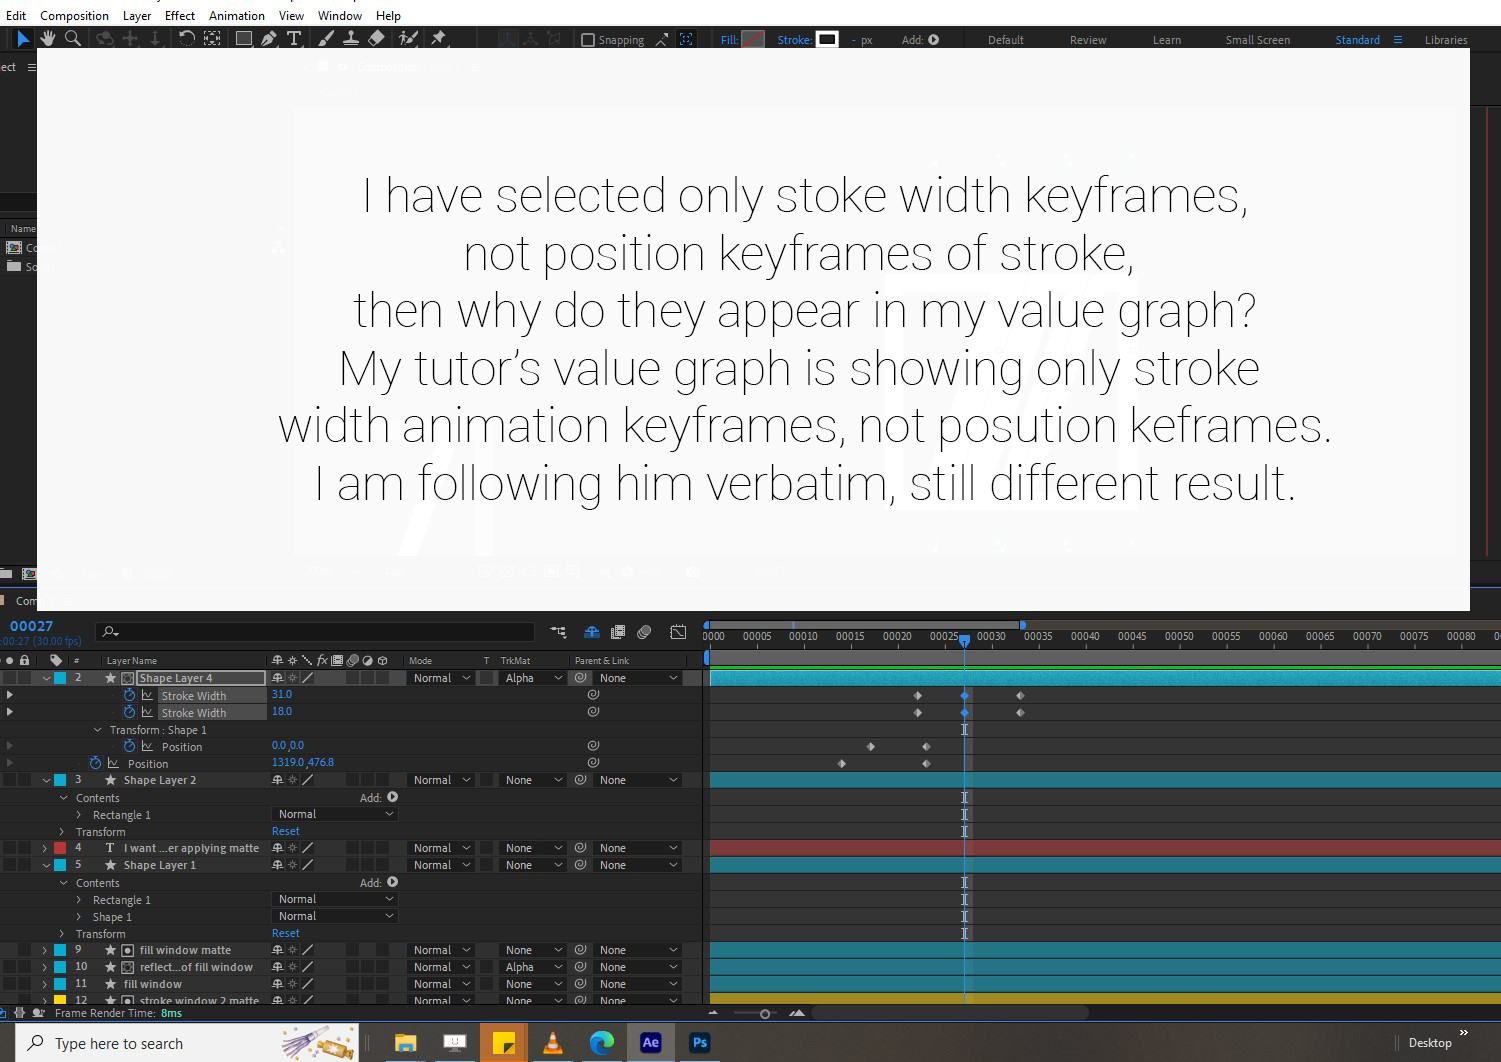Click the Windows search box in the taskbar

[x=150, y=1043]
